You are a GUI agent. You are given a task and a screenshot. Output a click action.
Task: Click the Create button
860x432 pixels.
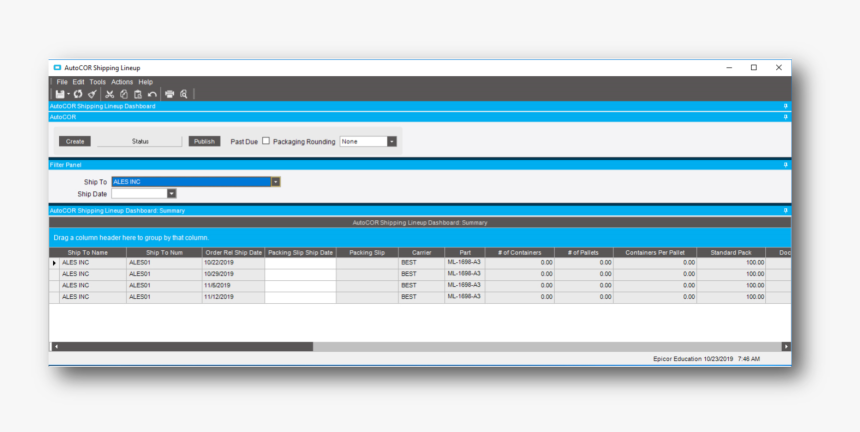pyautogui.click(x=75, y=141)
